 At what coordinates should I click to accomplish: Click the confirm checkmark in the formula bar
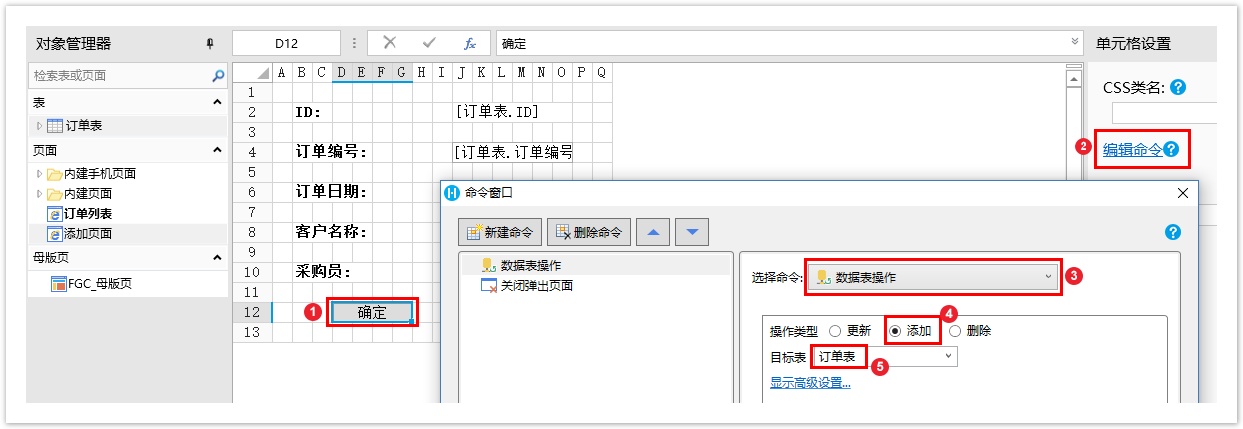click(x=429, y=43)
